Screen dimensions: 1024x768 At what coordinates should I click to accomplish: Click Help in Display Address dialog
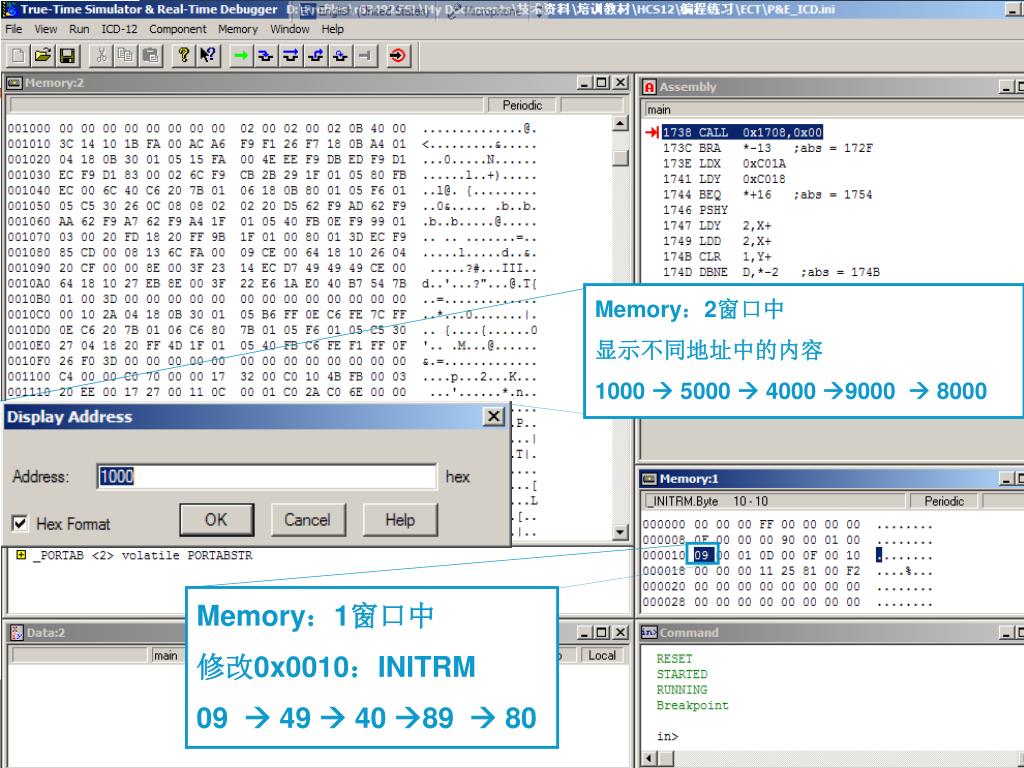point(400,520)
